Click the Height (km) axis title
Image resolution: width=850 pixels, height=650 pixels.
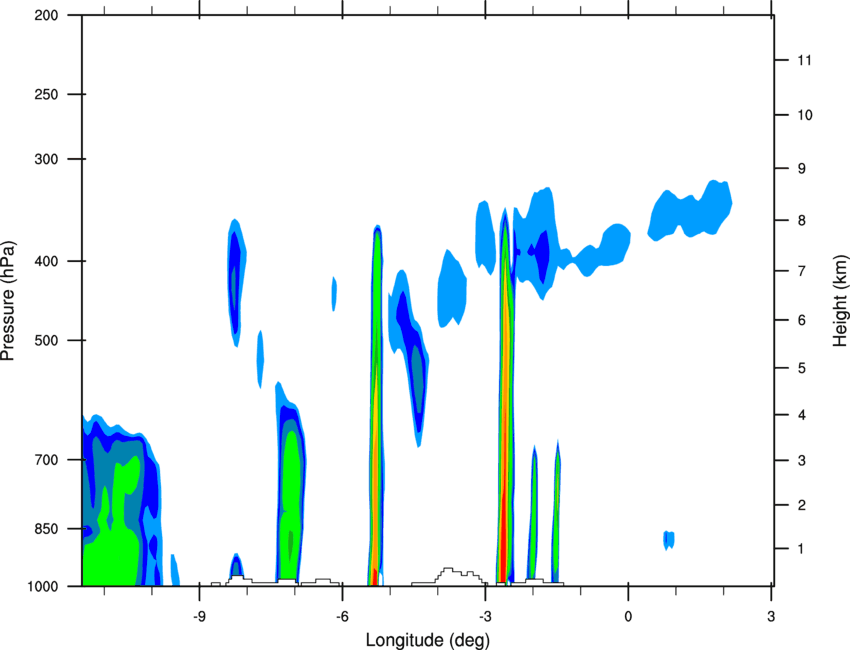840,301
